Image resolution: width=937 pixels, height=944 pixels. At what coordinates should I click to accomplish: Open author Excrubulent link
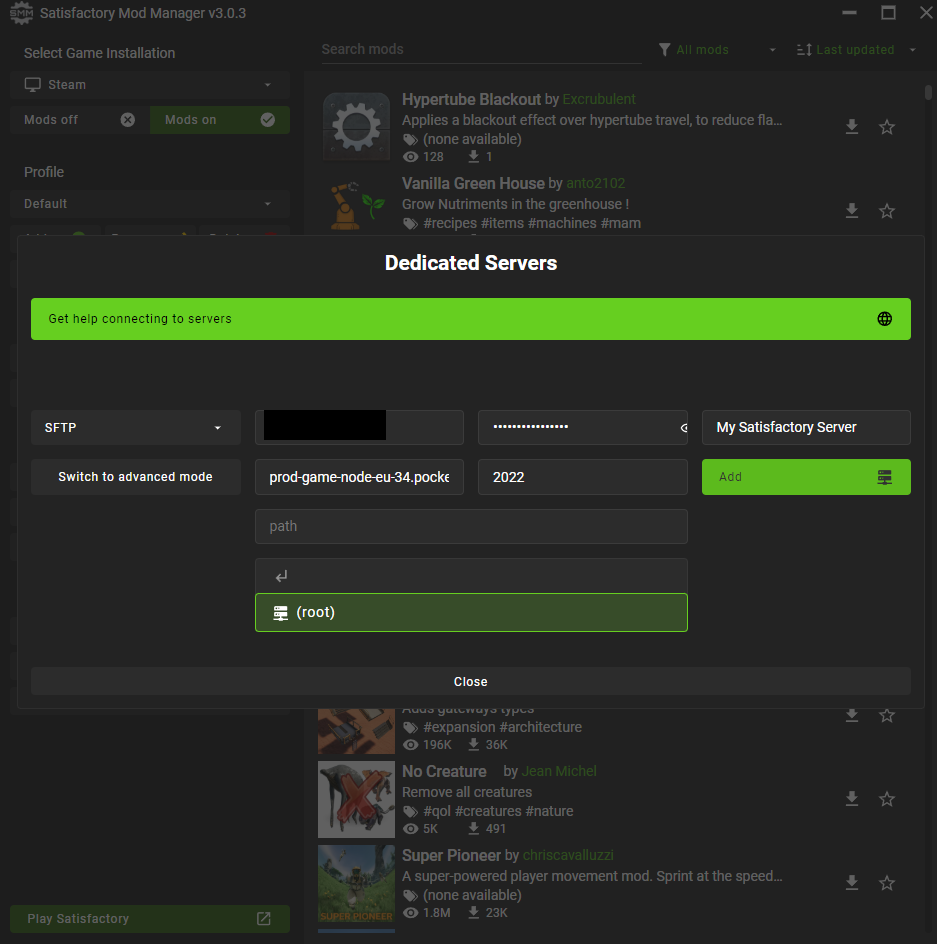(599, 99)
